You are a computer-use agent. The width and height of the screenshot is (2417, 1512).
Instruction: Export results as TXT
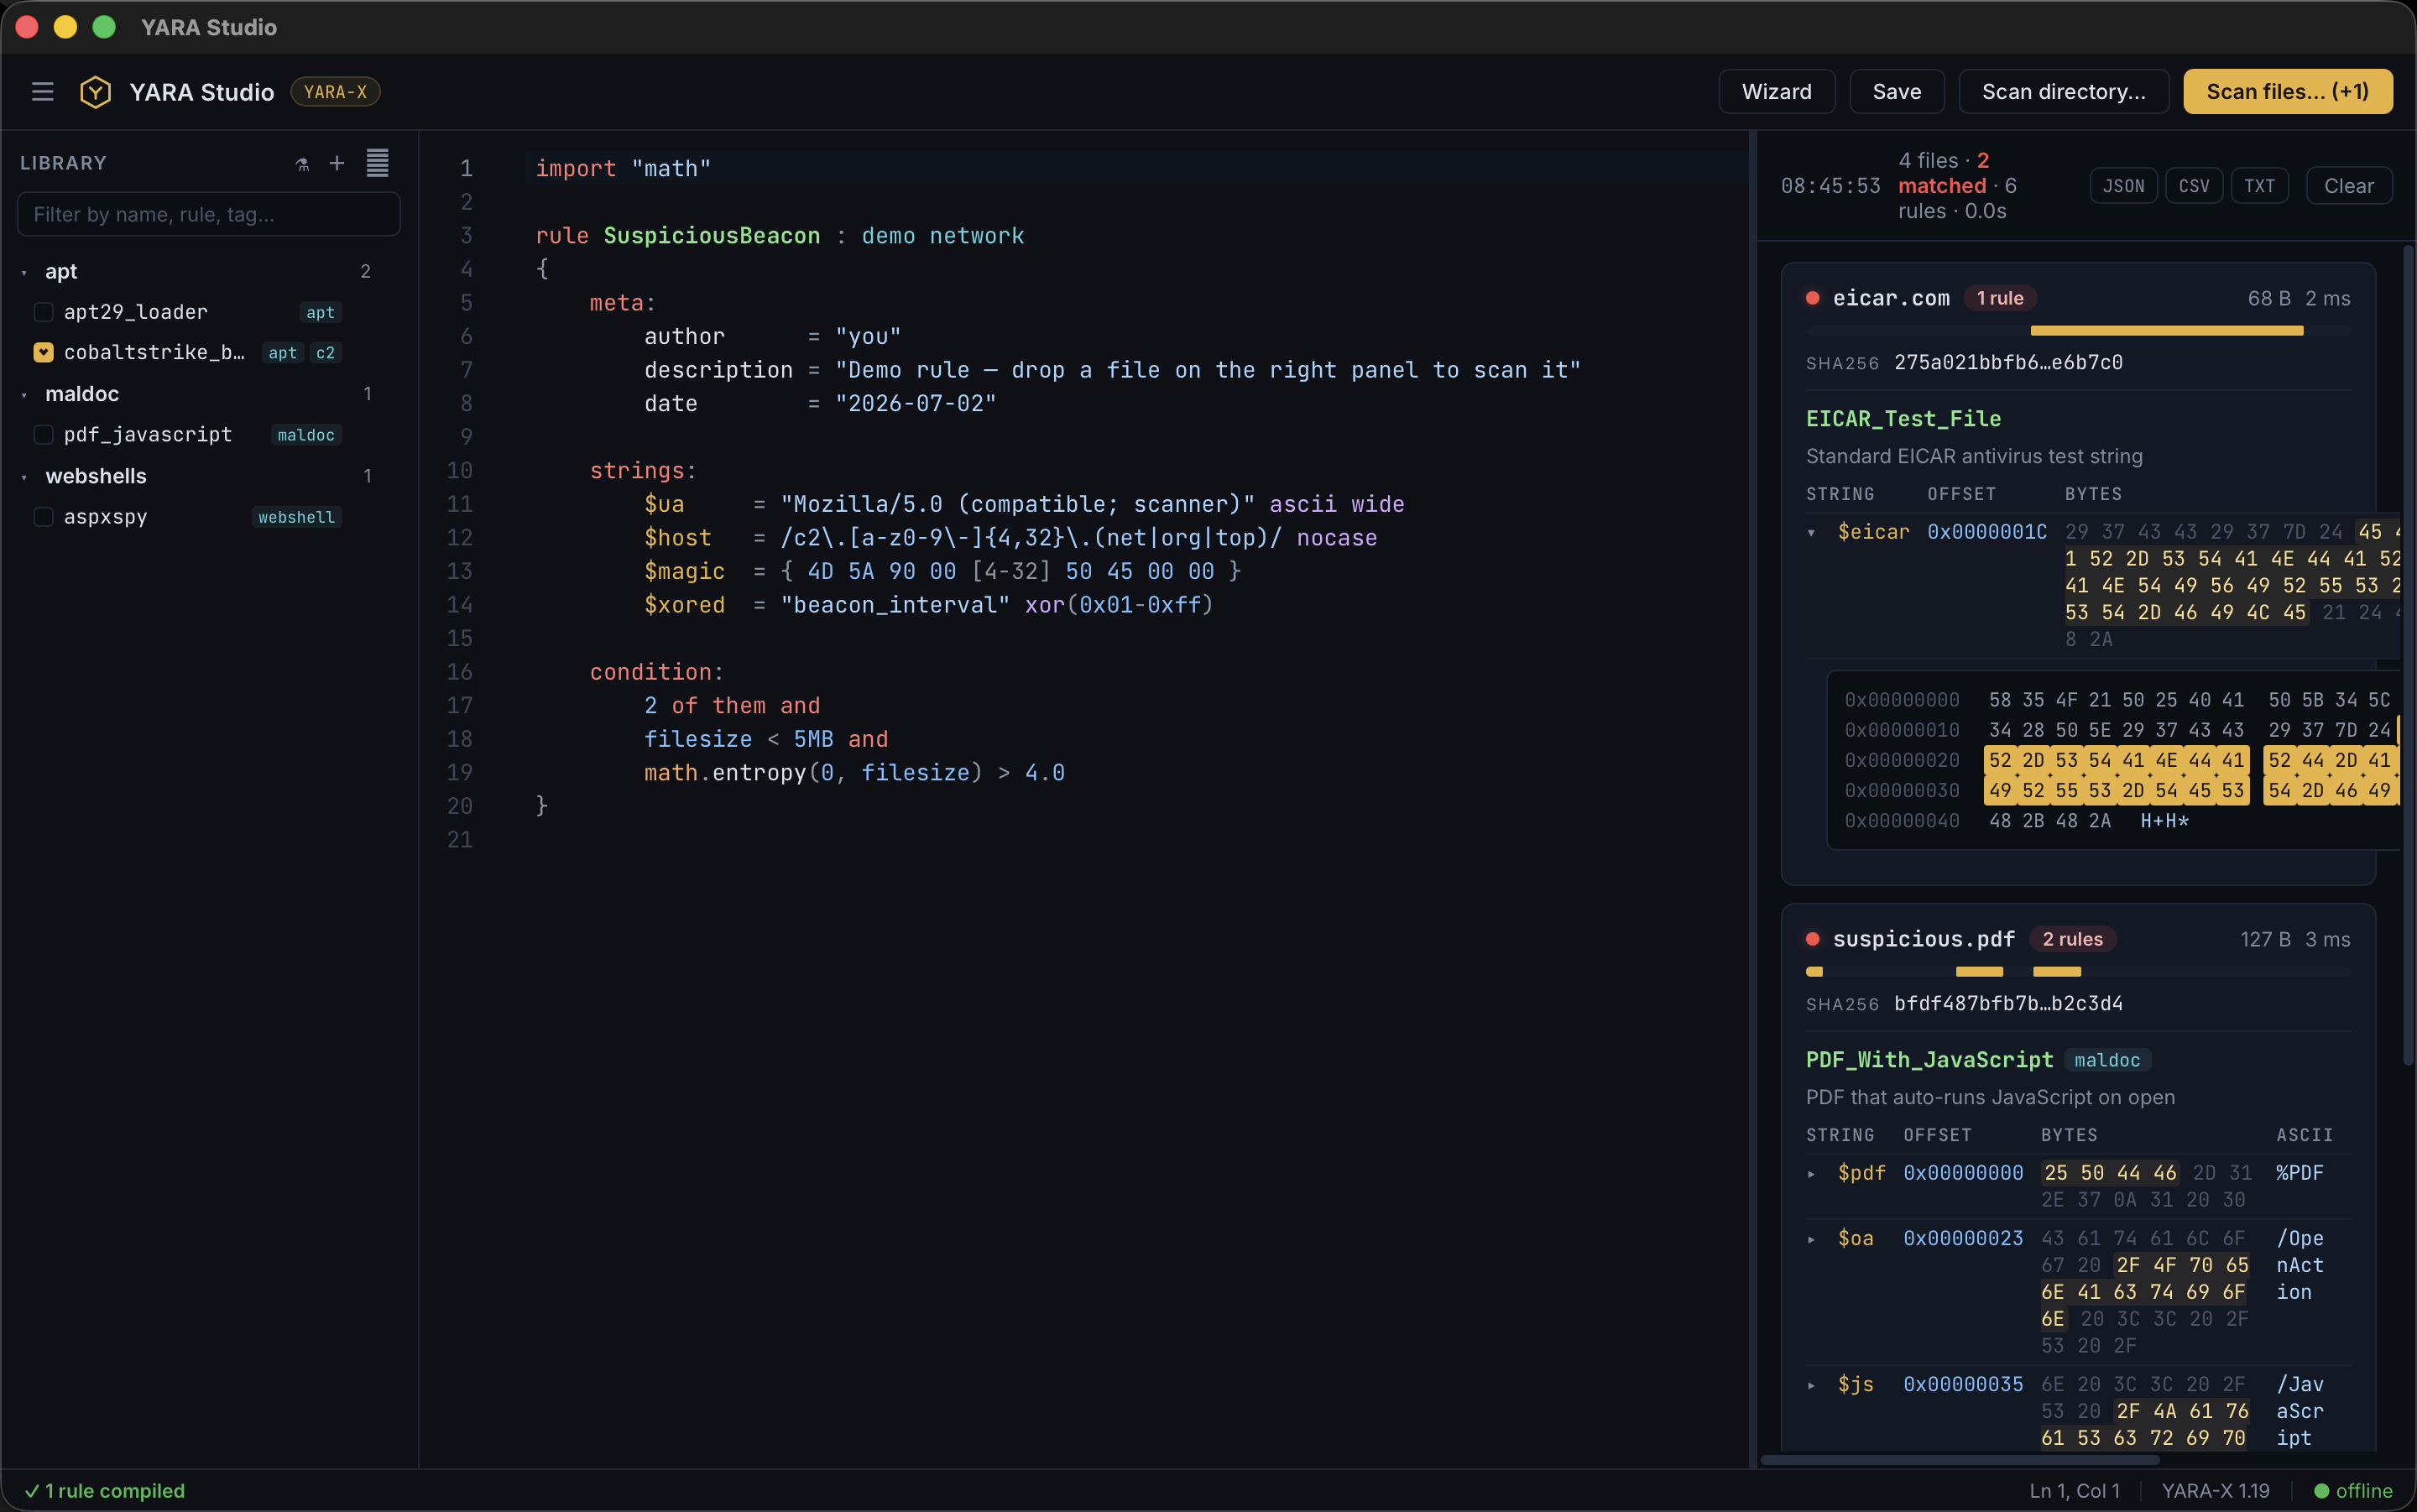click(x=2259, y=186)
